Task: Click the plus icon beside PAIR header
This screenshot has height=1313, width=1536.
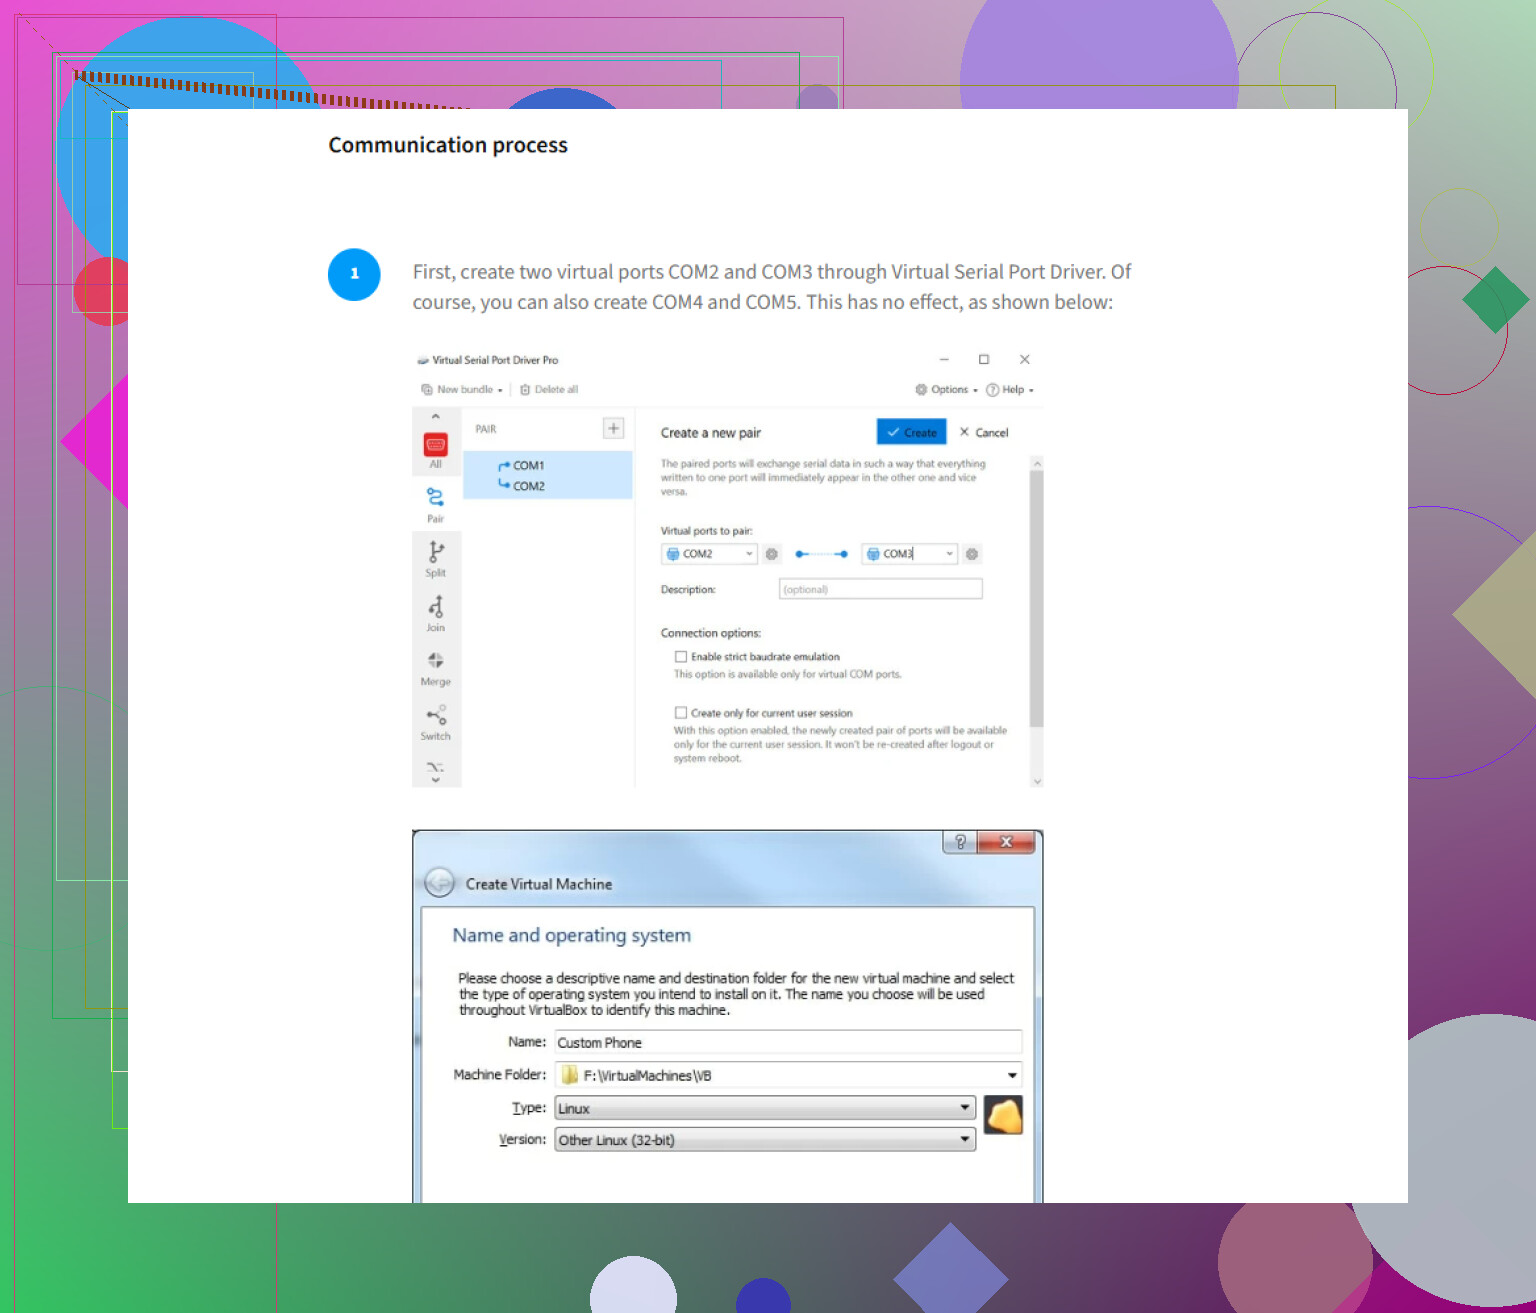Action: 613,429
